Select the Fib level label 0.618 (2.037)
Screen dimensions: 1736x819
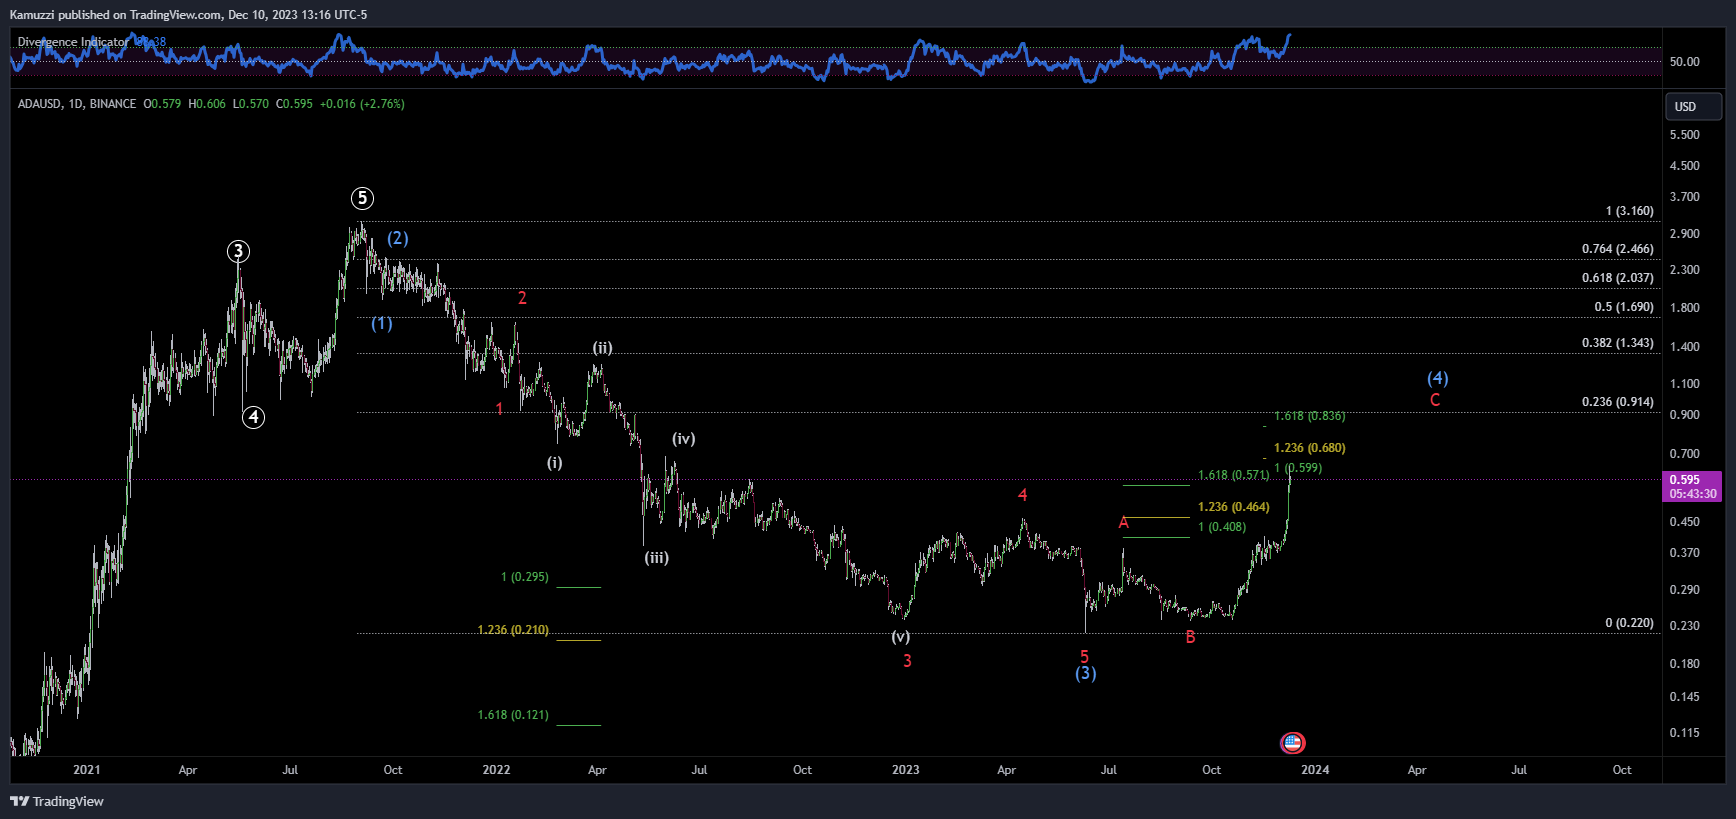pyautogui.click(x=1617, y=278)
